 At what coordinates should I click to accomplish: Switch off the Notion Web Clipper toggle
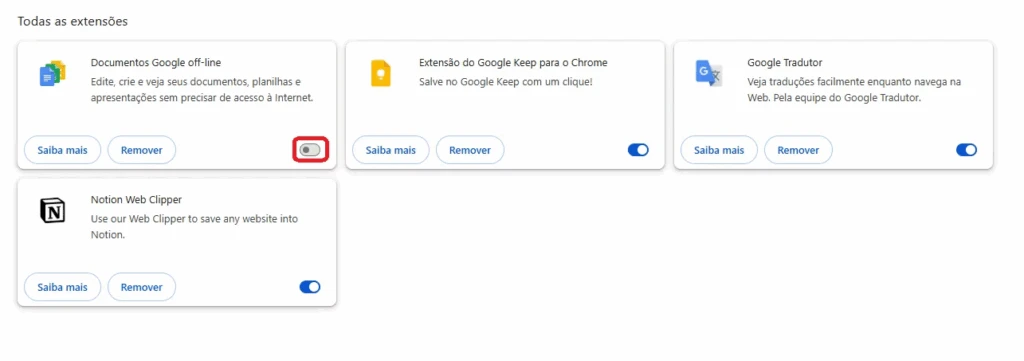point(310,287)
